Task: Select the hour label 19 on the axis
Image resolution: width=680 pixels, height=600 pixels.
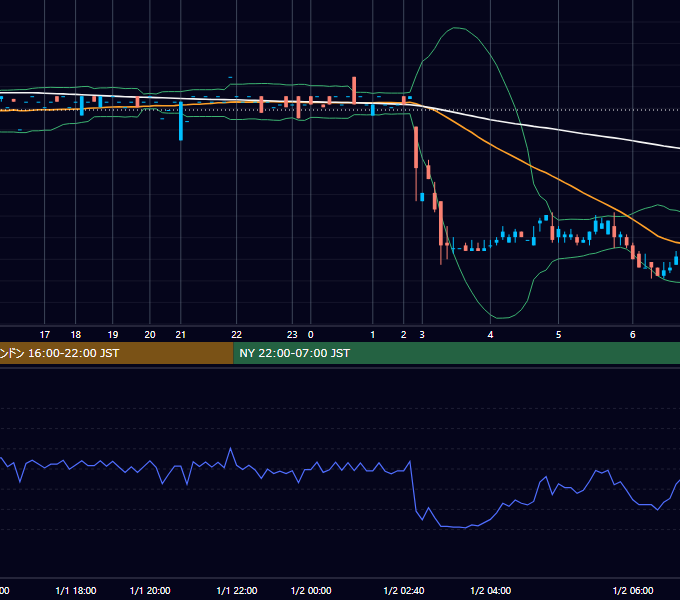Action: [x=113, y=335]
